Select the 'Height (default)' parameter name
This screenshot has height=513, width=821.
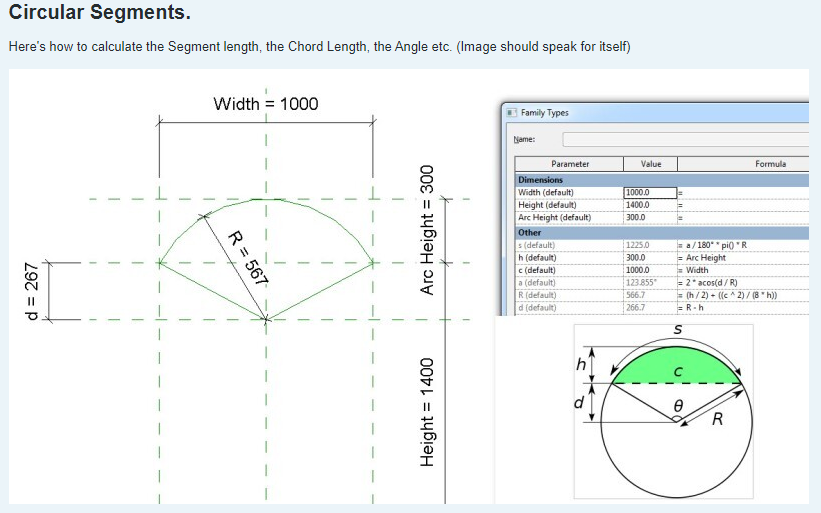pos(547,205)
